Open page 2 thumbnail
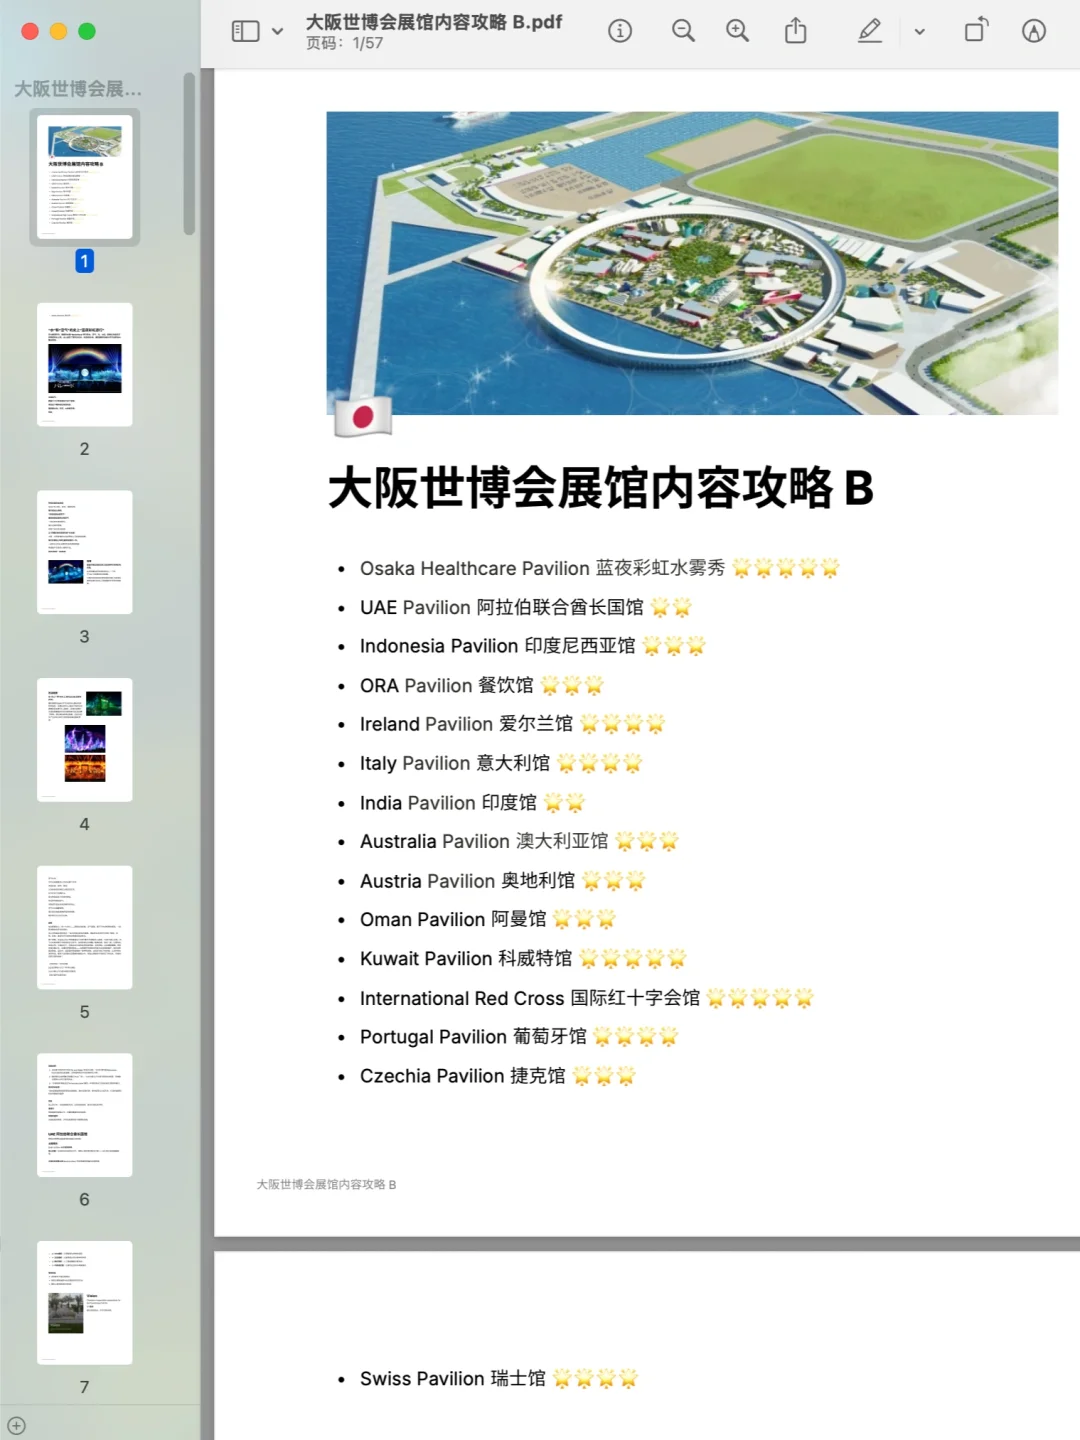This screenshot has width=1080, height=1440. [85, 364]
